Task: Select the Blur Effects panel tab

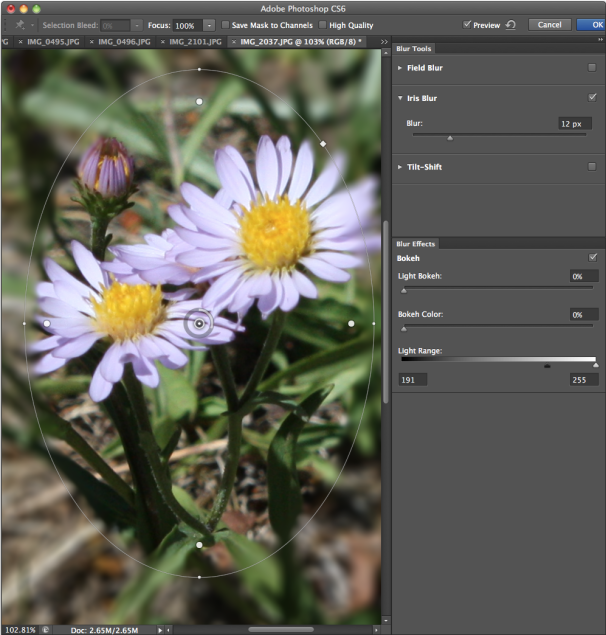Action: [x=417, y=243]
